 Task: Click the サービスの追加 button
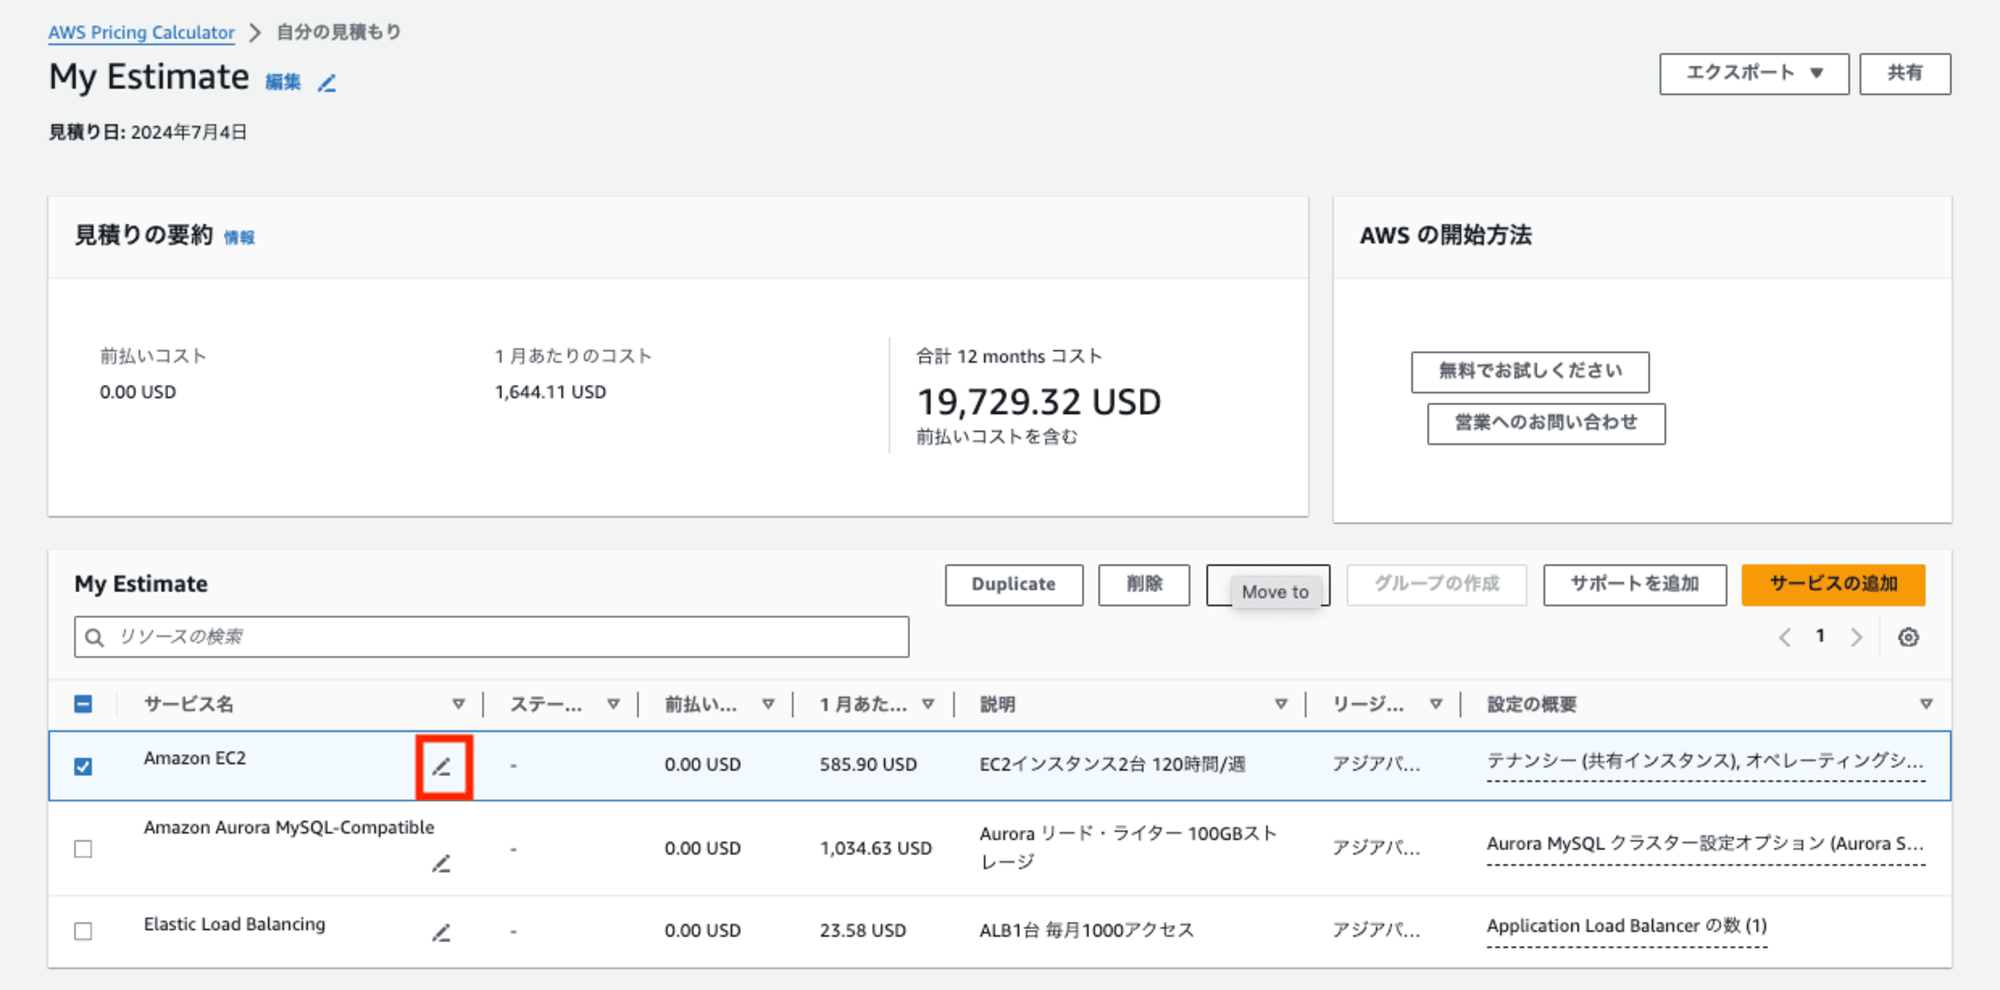point(1833,585)
